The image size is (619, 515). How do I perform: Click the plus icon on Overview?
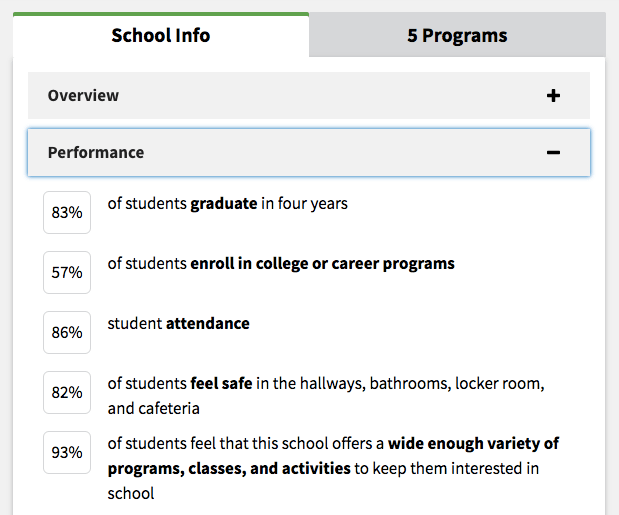tap(553, 96)
